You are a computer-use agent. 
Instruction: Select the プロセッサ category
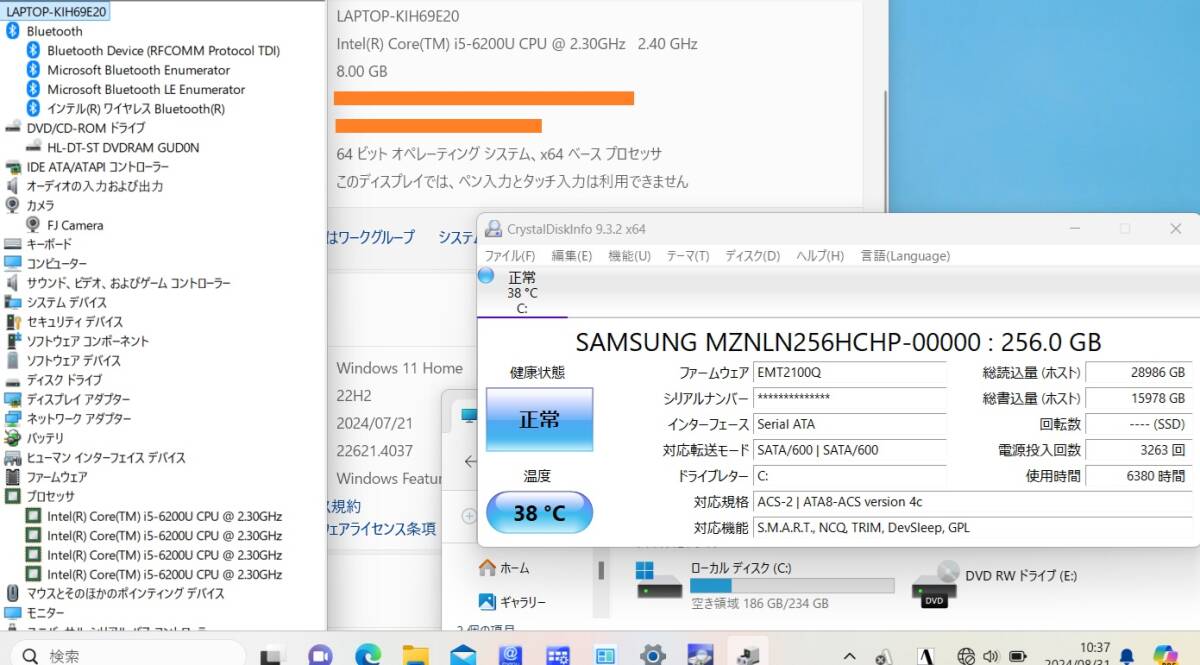coord(50,496)
